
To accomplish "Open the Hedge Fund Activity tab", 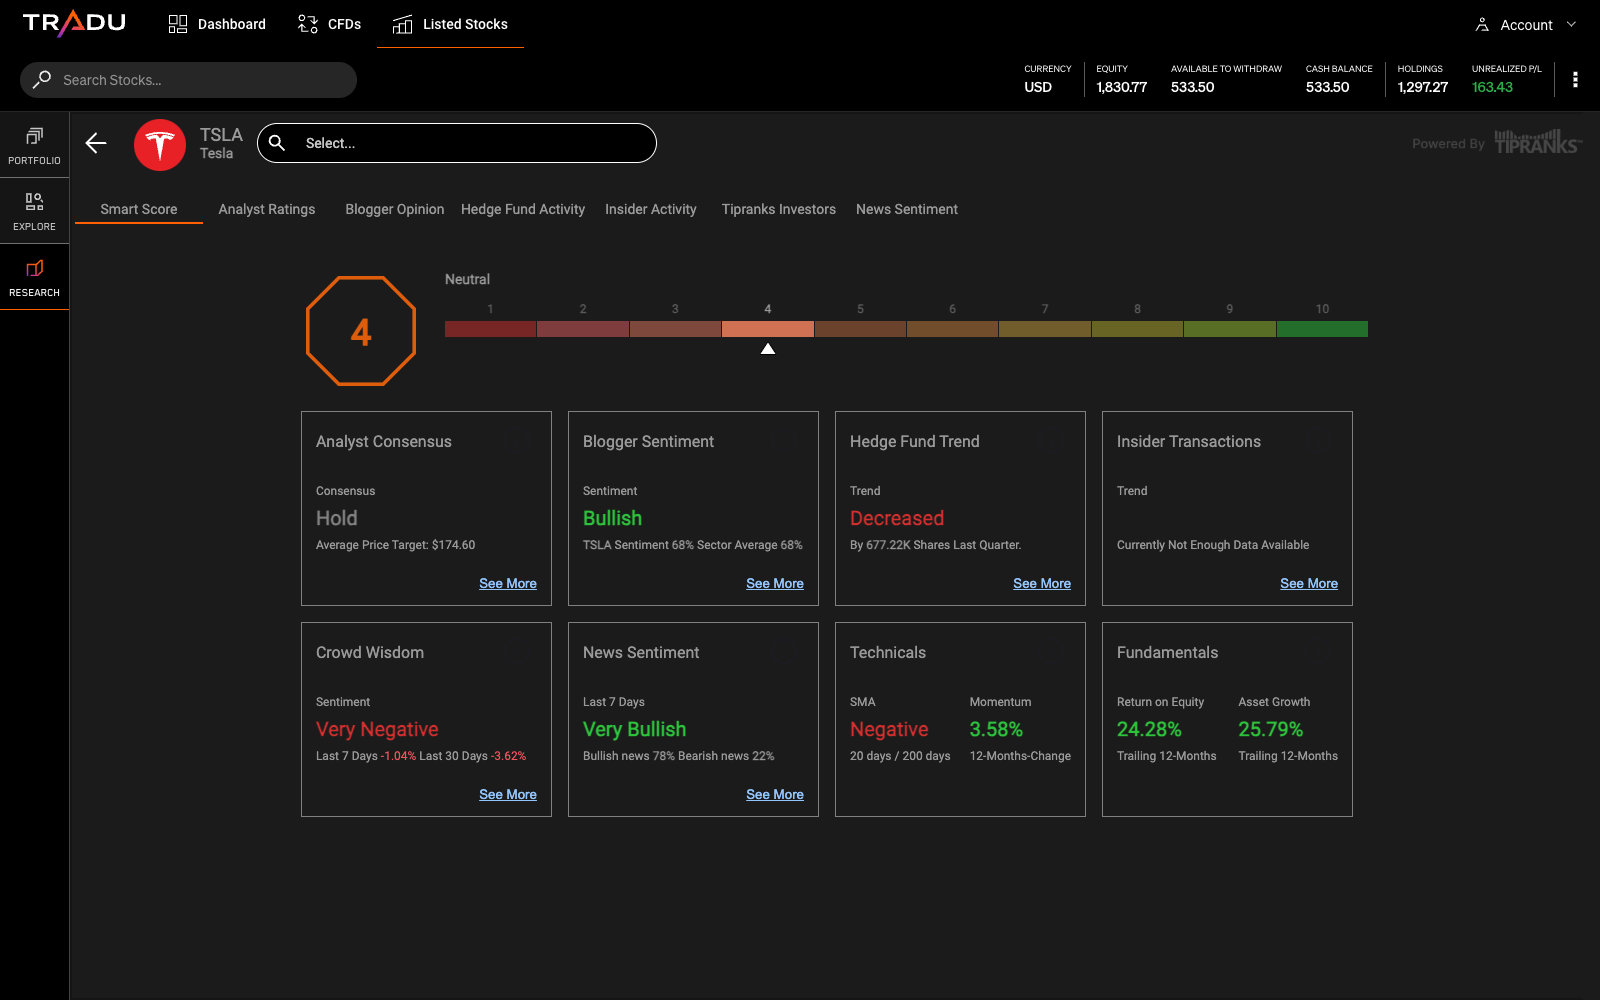I will click(x=523, y=209).
